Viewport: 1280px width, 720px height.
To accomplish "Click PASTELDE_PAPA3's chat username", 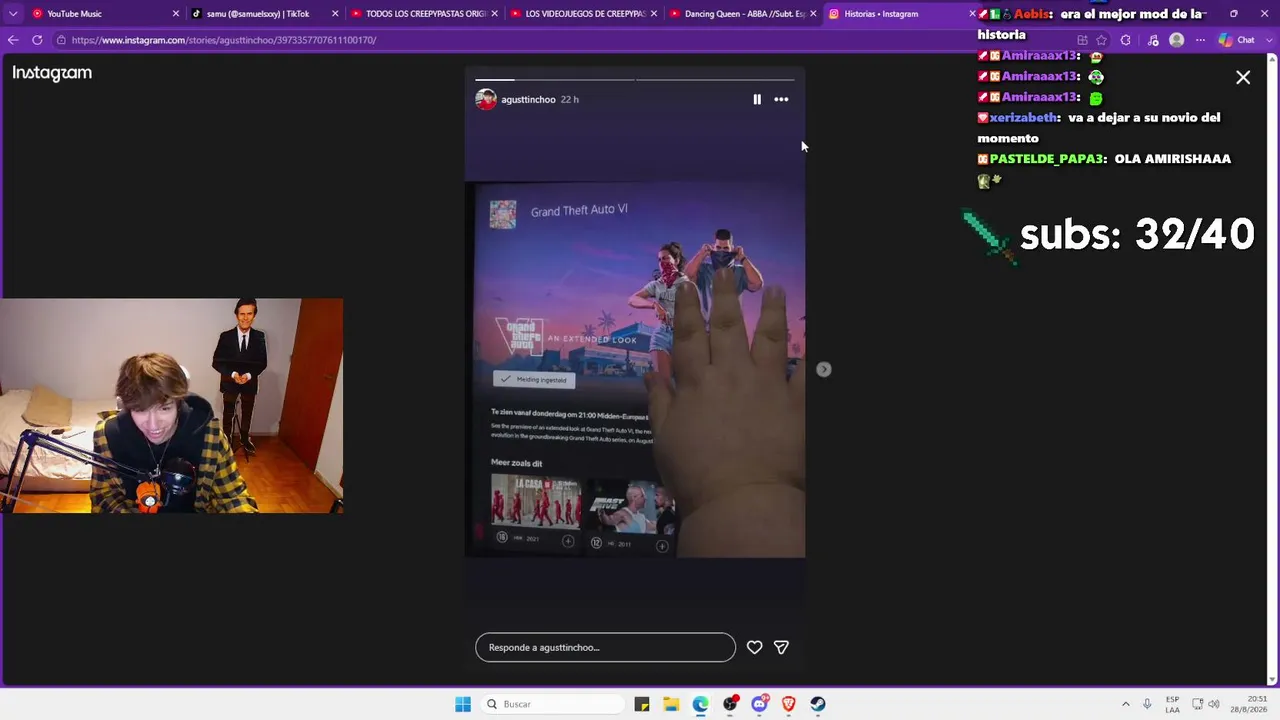I will [1047, 159].
